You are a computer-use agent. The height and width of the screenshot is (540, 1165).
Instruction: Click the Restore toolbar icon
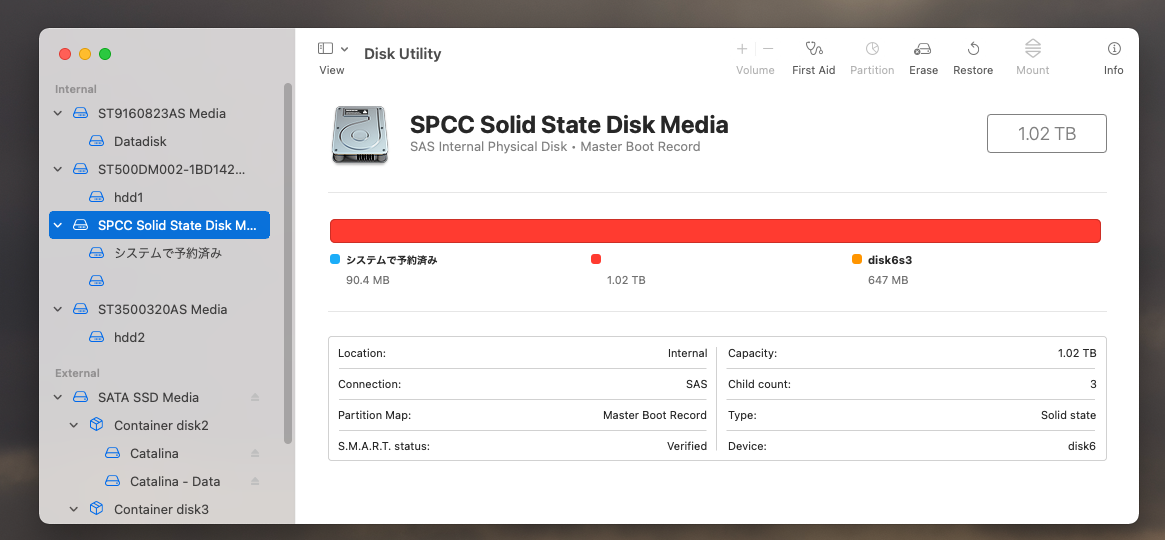(x=973, y=49)
